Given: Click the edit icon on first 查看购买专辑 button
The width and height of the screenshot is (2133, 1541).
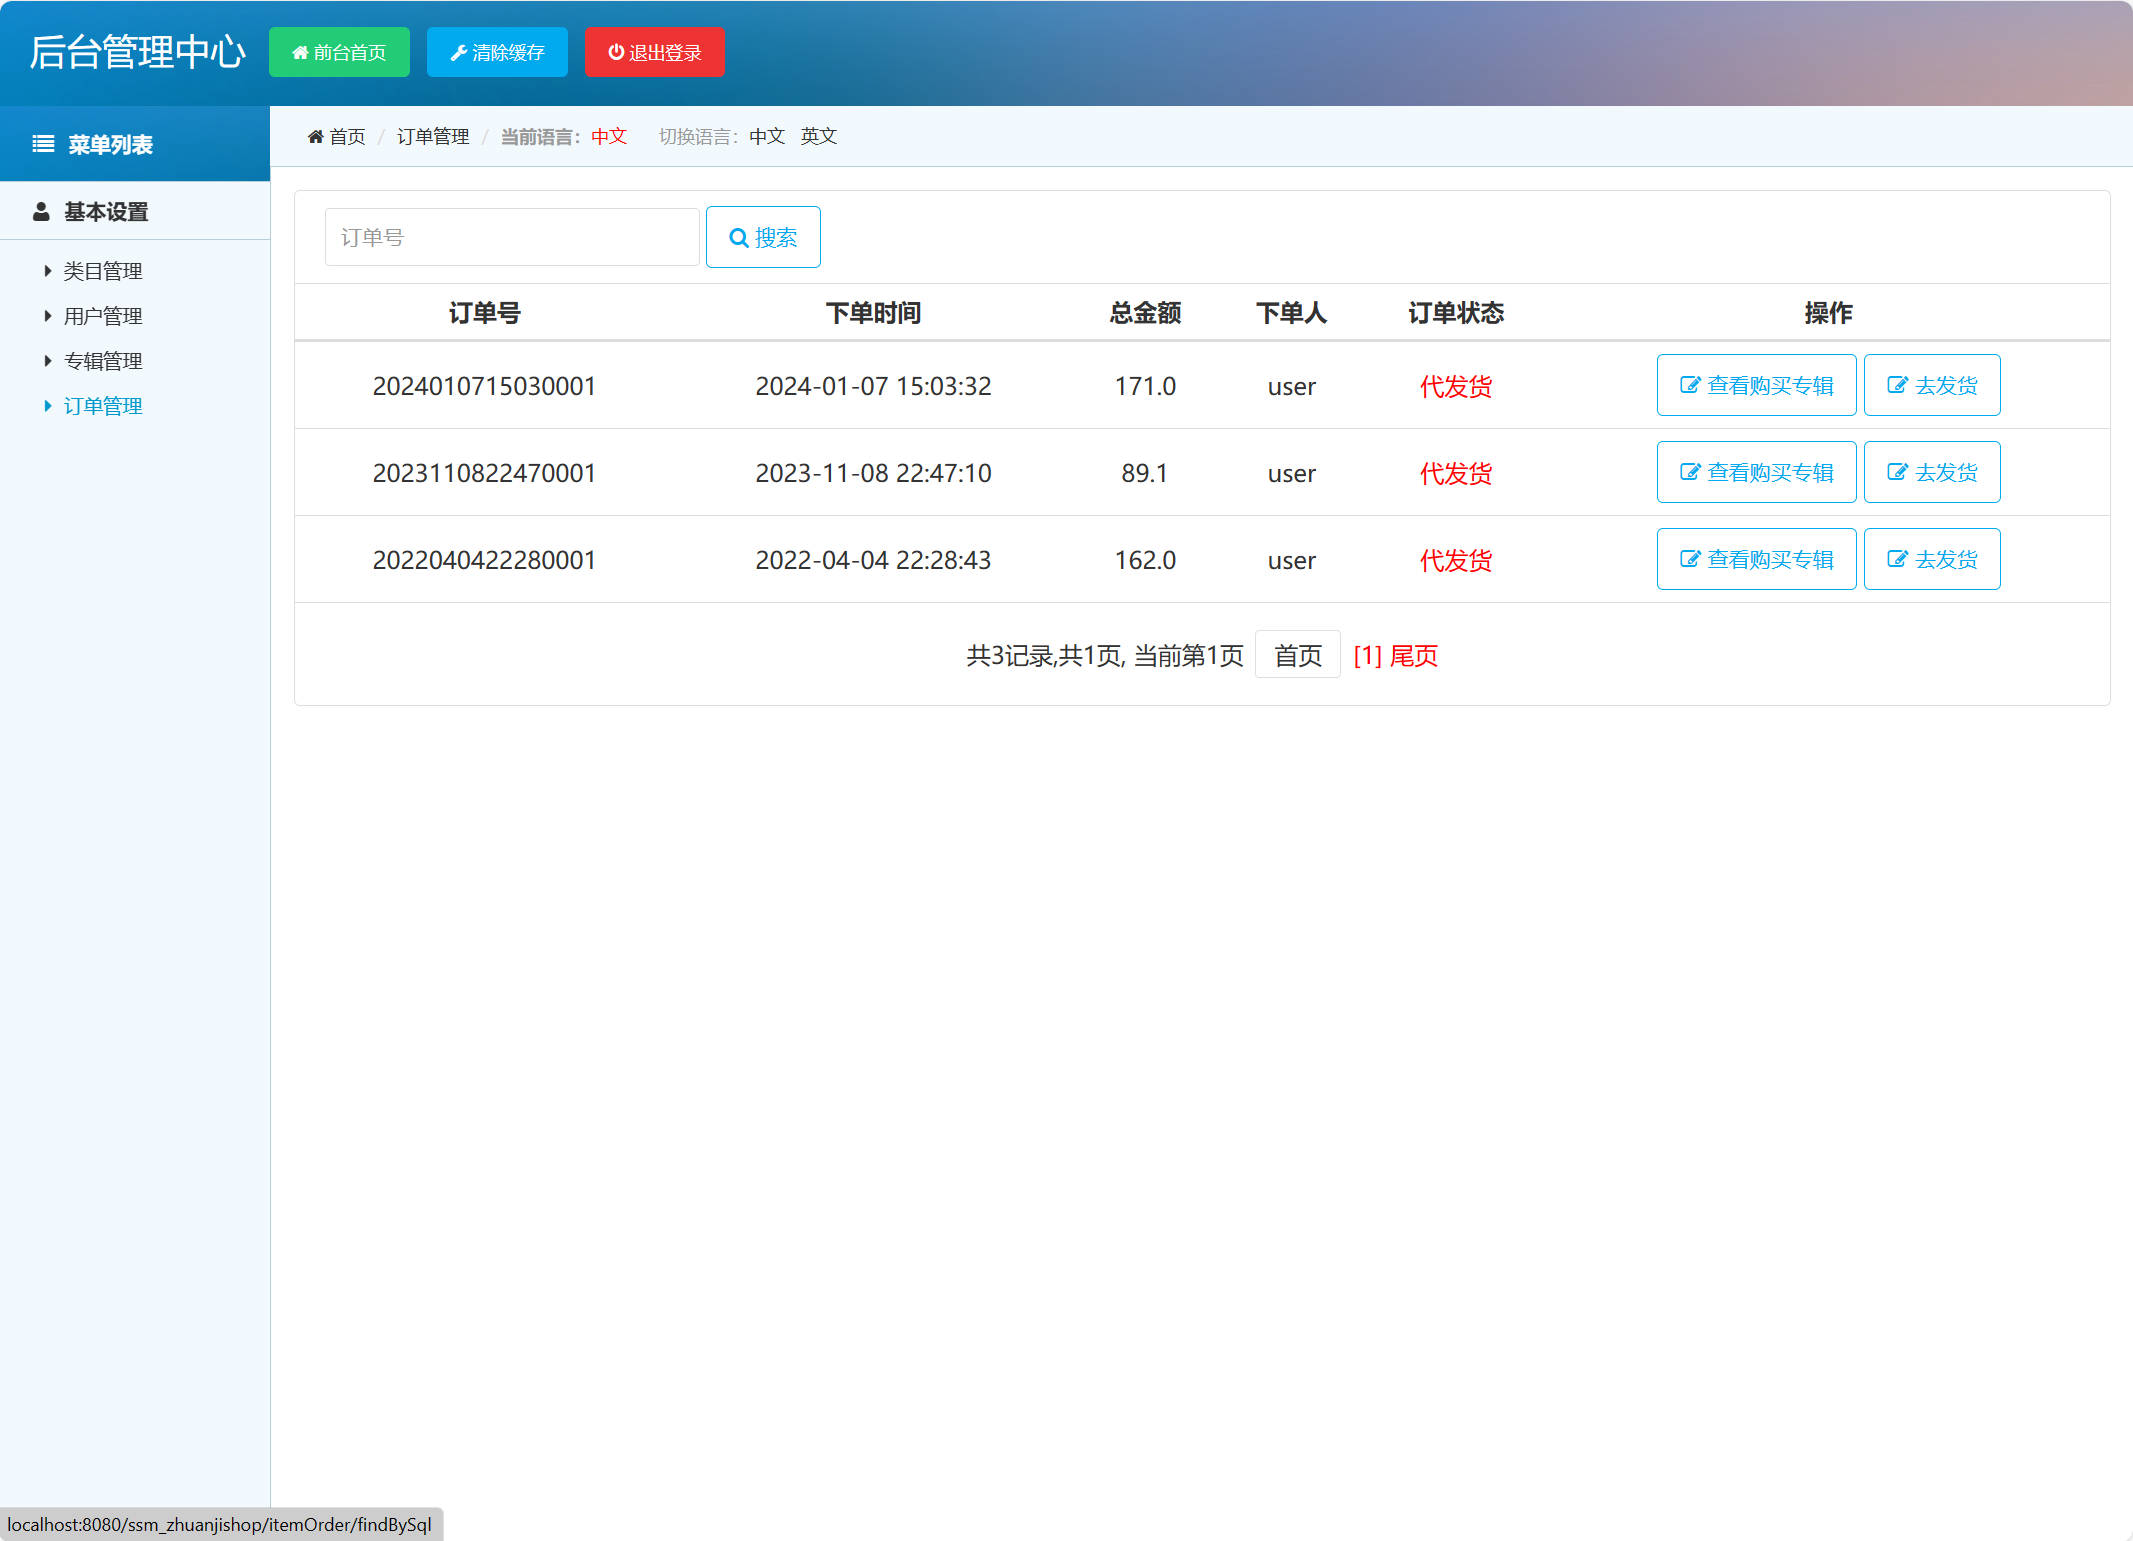Looking at the screenshot, I should (x=1689, y=385).
